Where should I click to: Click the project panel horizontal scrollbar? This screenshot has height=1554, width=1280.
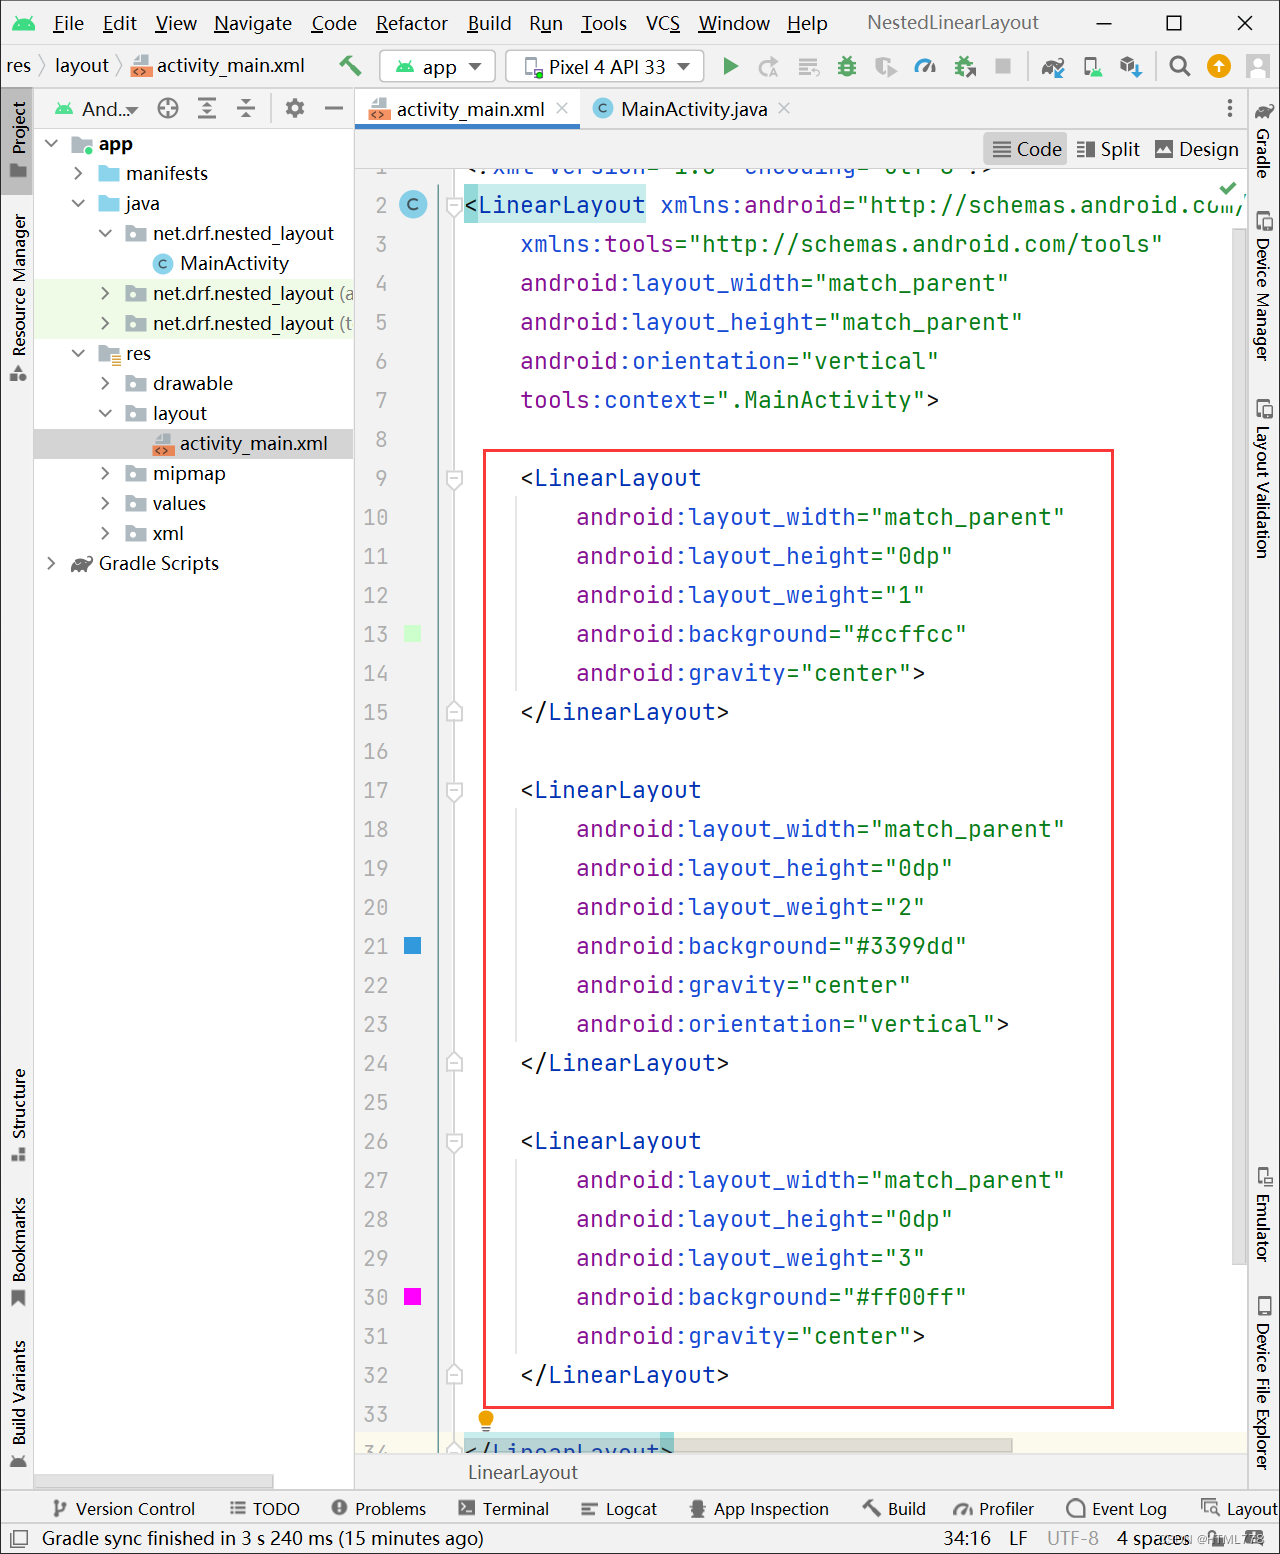[154, 1481]
